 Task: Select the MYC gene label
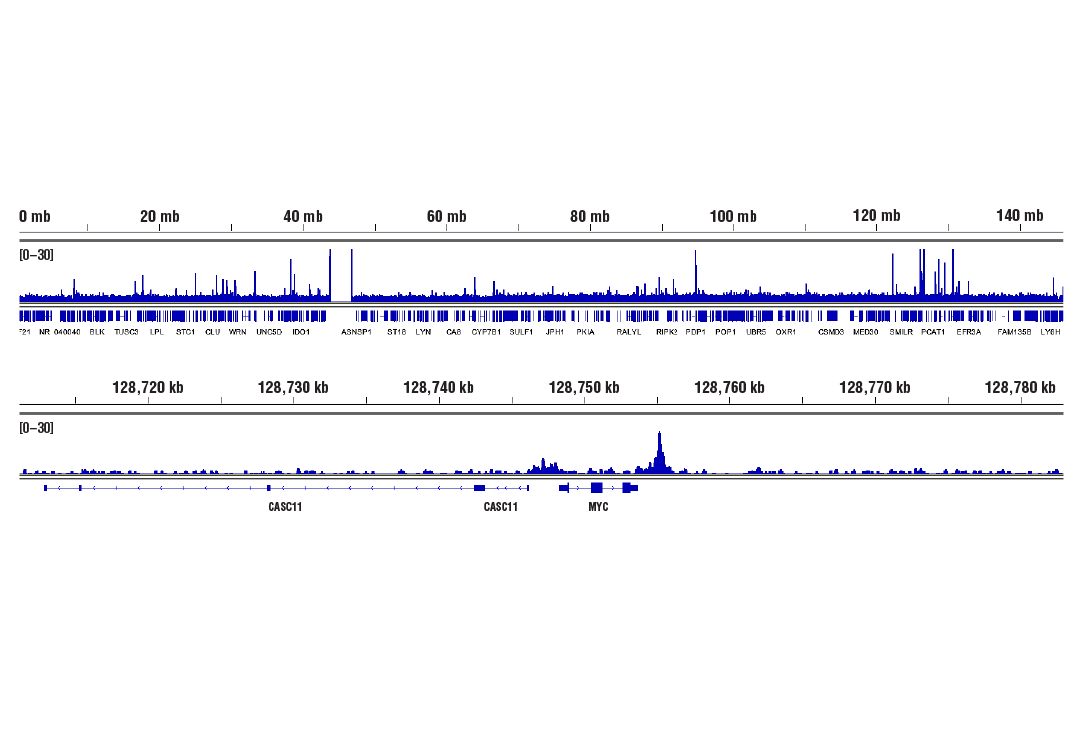coord(598,507)
